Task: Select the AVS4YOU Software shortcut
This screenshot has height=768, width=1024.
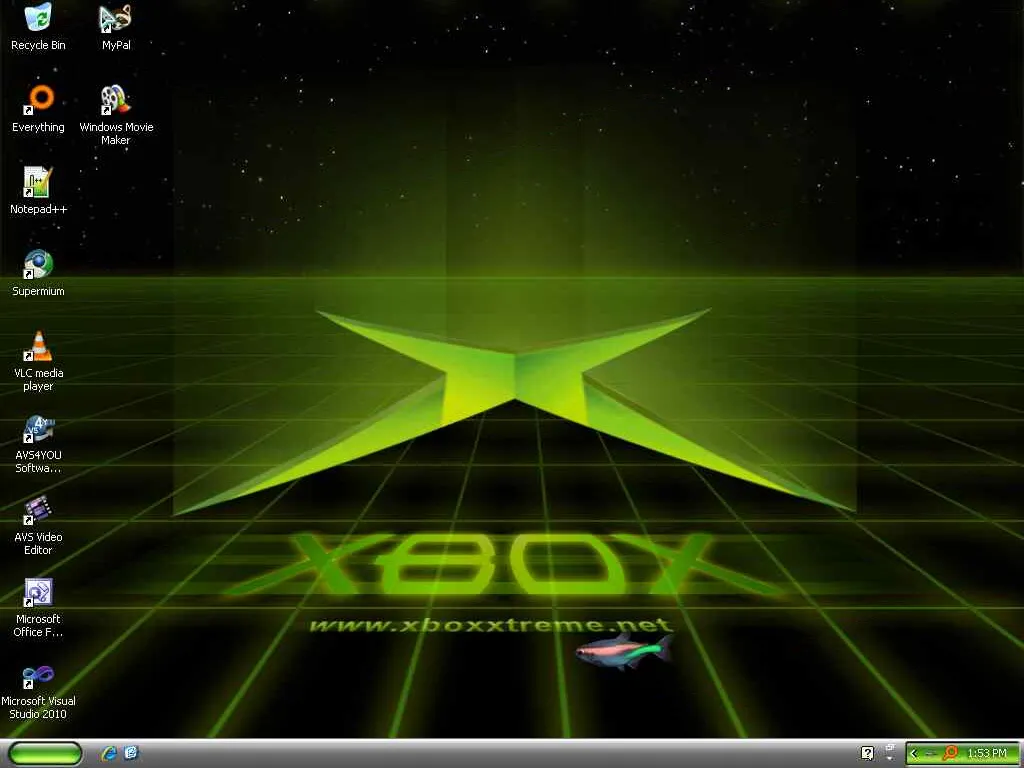Action: click(x=38, y=444)
